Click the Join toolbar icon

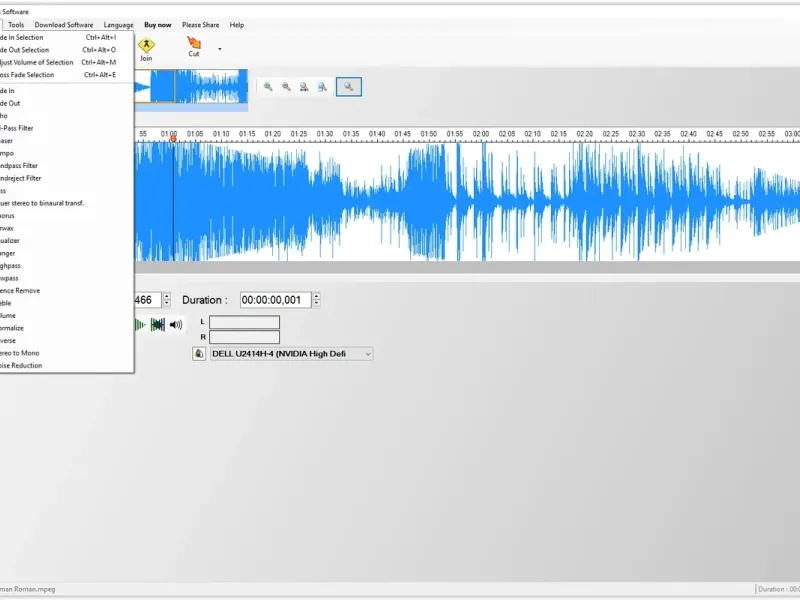click(146, 49)
